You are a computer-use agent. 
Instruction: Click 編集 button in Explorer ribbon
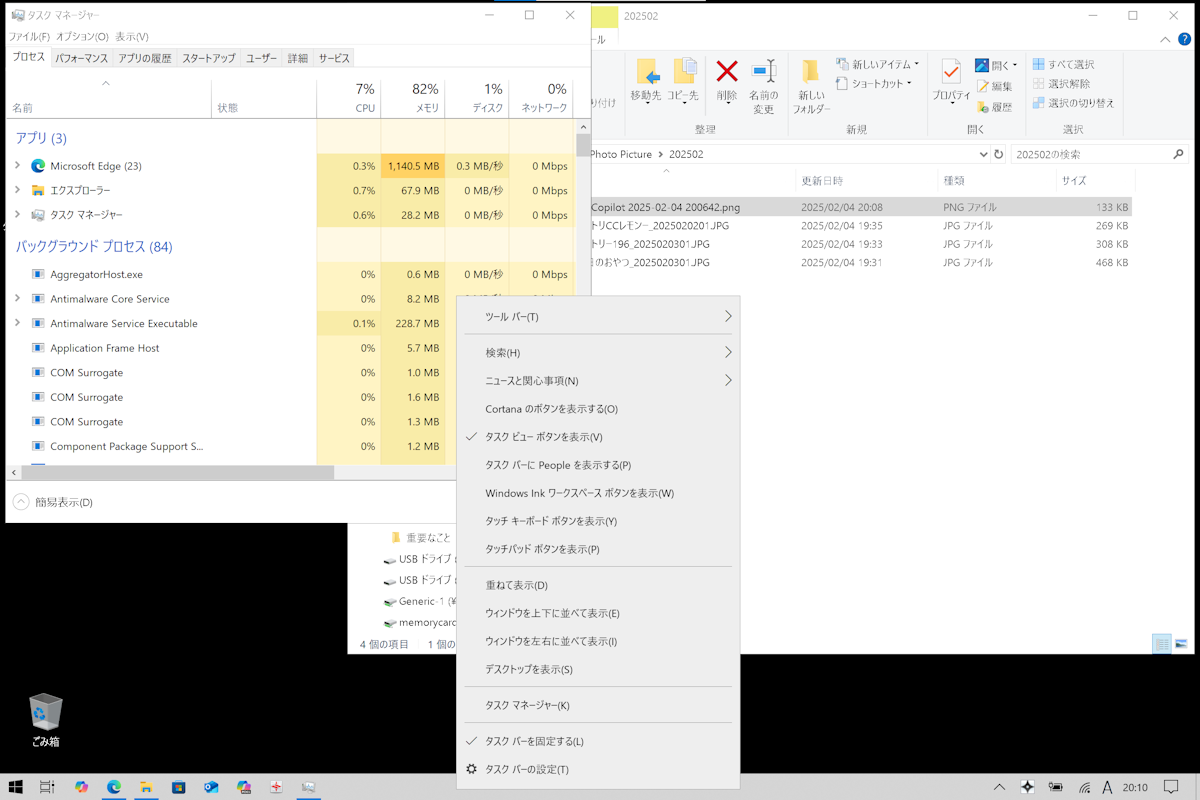994,87
